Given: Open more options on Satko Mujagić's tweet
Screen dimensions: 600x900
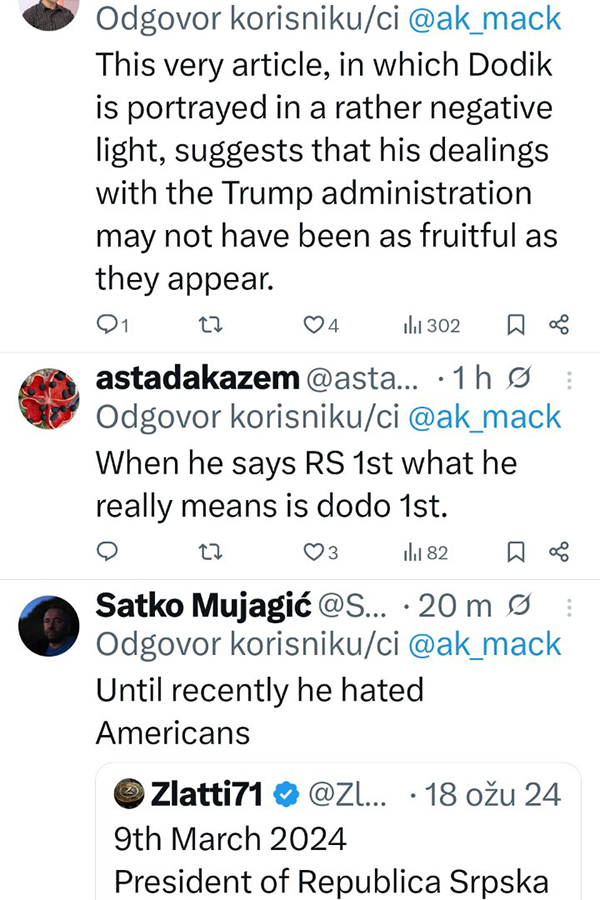Looking at the screenshot, I should (x=570, y=607).
